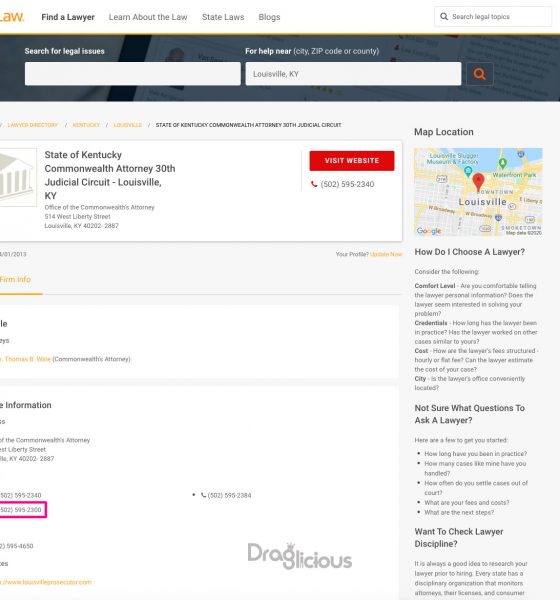The height and width of the screenshot is (600, 560).
Task: Click the Kentucky breadcrumb link
Action: pos(86,125)
